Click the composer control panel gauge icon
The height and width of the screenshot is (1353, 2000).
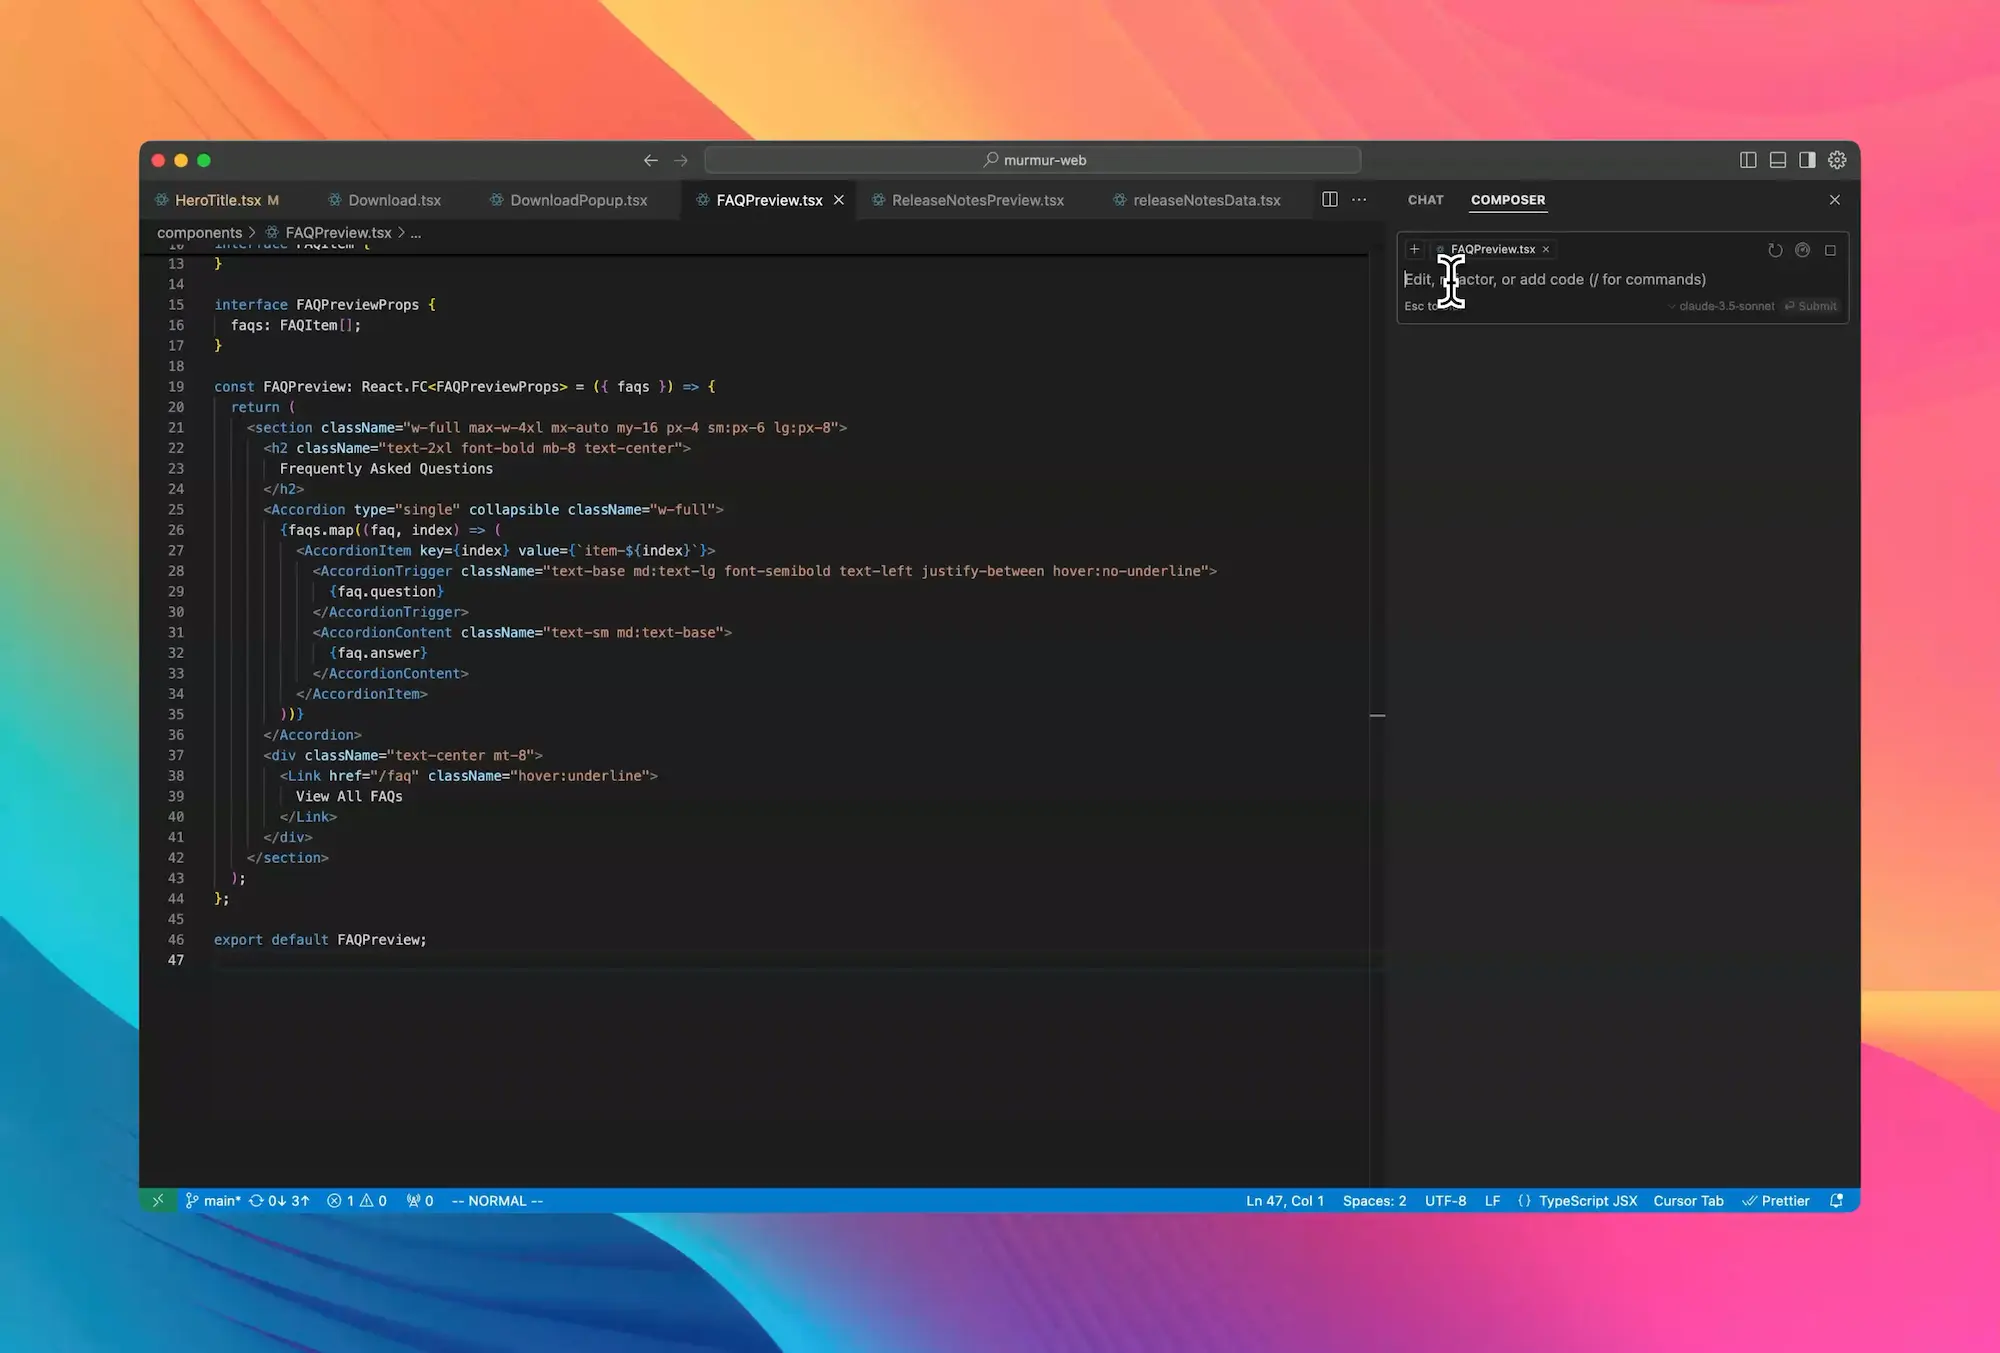[x=1802, y=250]
